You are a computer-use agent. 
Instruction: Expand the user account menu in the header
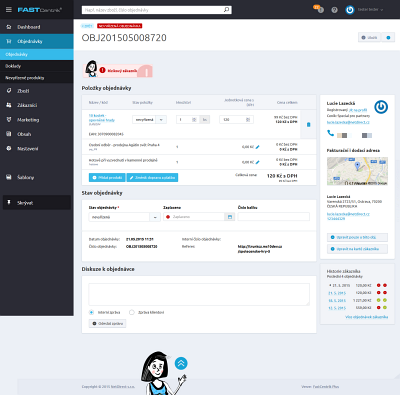[370, 10]
